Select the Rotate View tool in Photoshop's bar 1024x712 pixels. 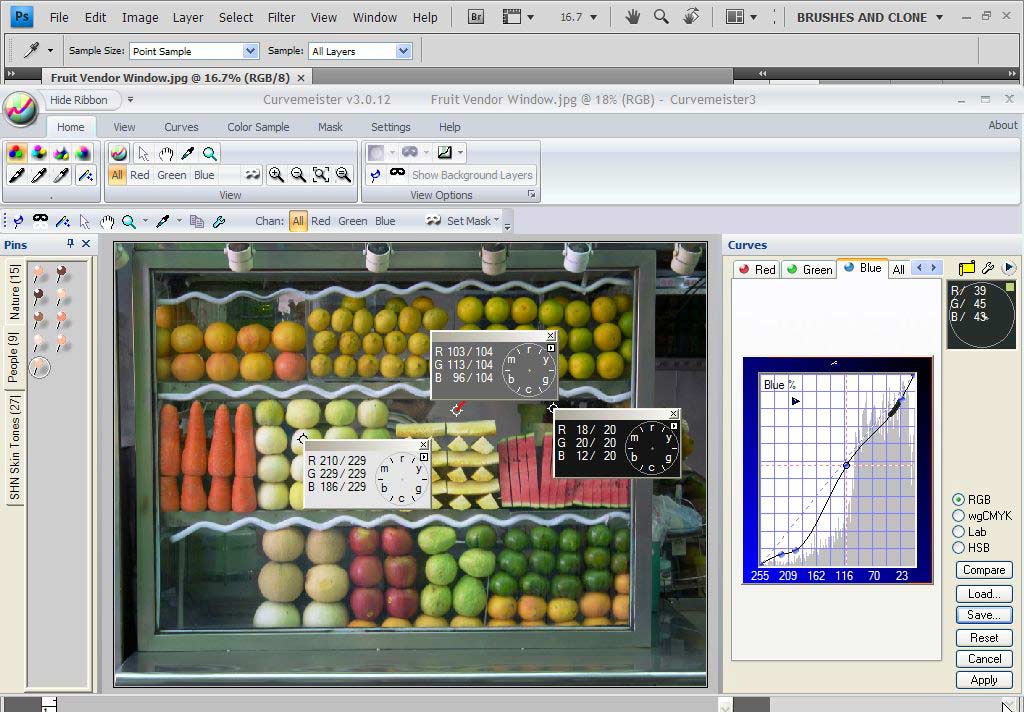691,18
